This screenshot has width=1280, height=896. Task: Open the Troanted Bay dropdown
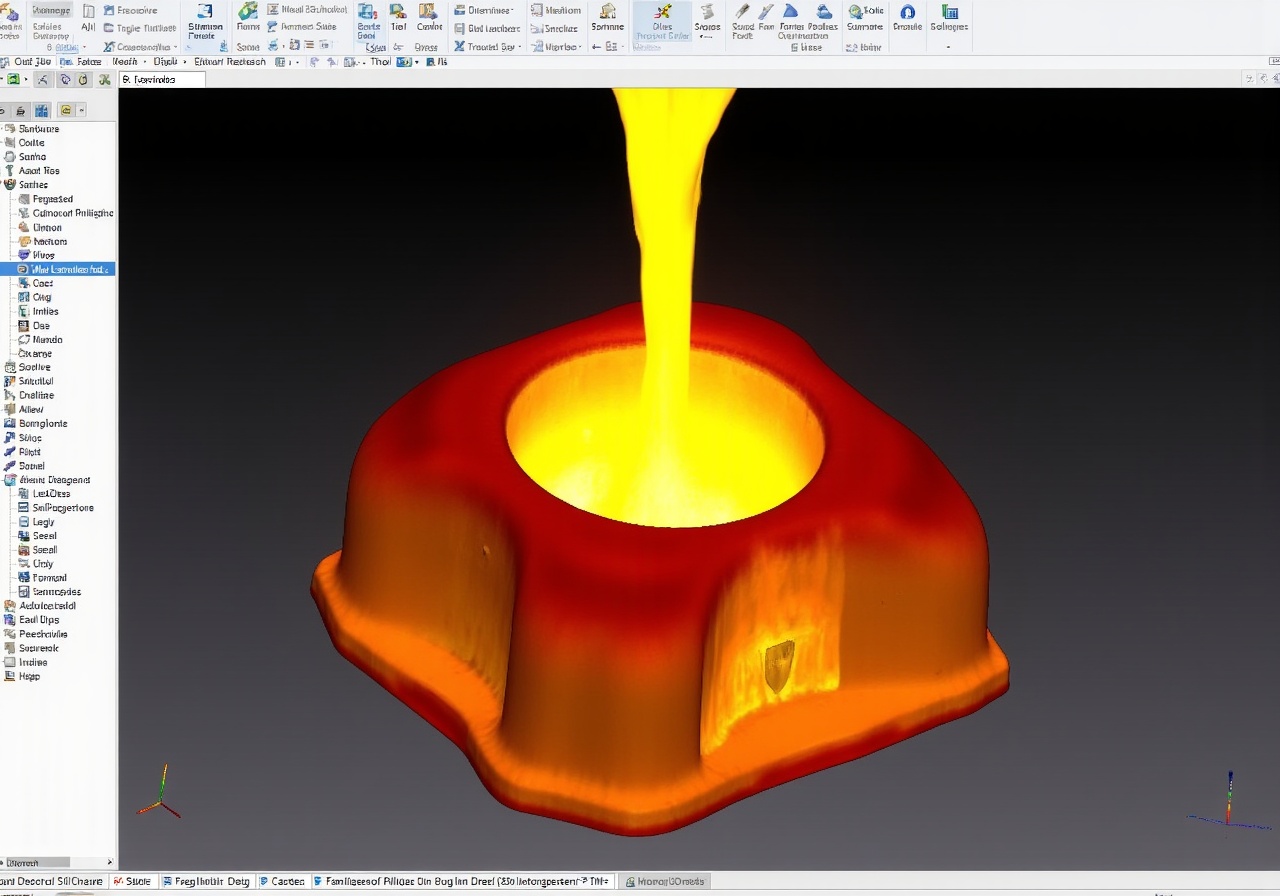coord(490,46)
